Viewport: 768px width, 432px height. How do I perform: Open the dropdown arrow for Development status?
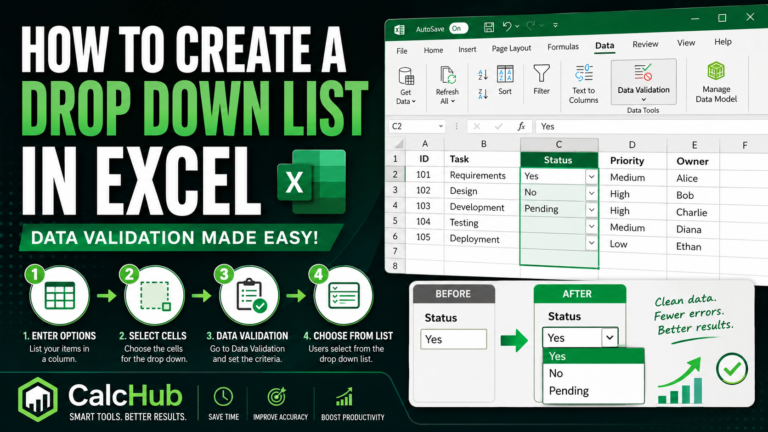click(592, 210)
